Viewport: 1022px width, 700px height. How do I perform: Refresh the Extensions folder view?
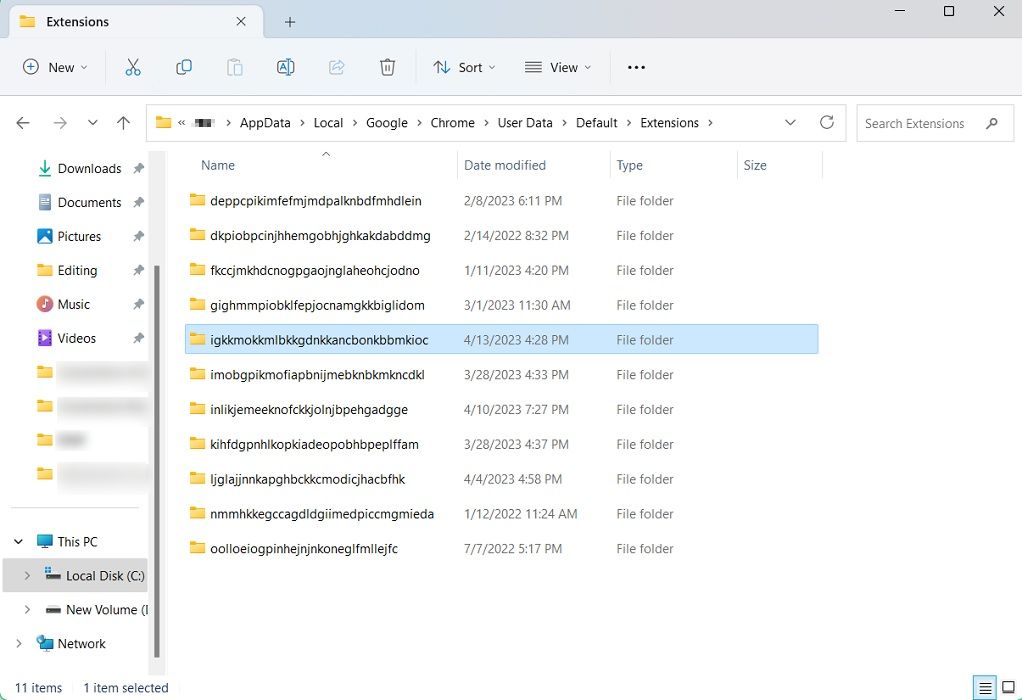pos(827,123)
